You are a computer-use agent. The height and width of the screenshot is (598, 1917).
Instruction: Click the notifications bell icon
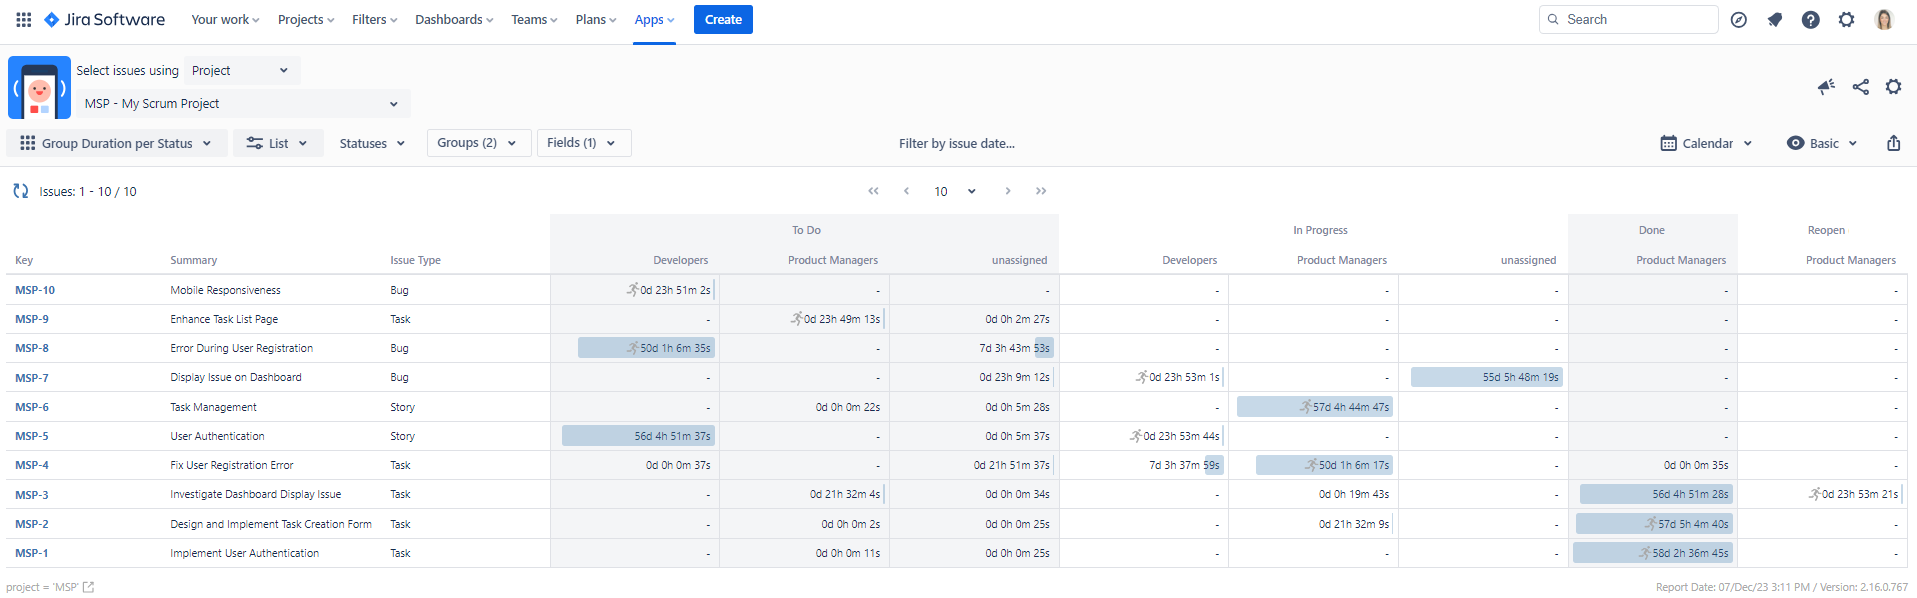pos(1775,20)
